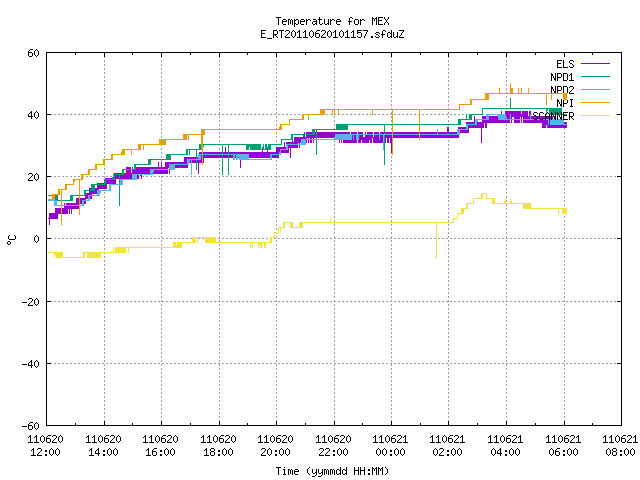Click the orange NPI legend line sample
The height and width of the screenshot is (480, 640).
[595, 102]
